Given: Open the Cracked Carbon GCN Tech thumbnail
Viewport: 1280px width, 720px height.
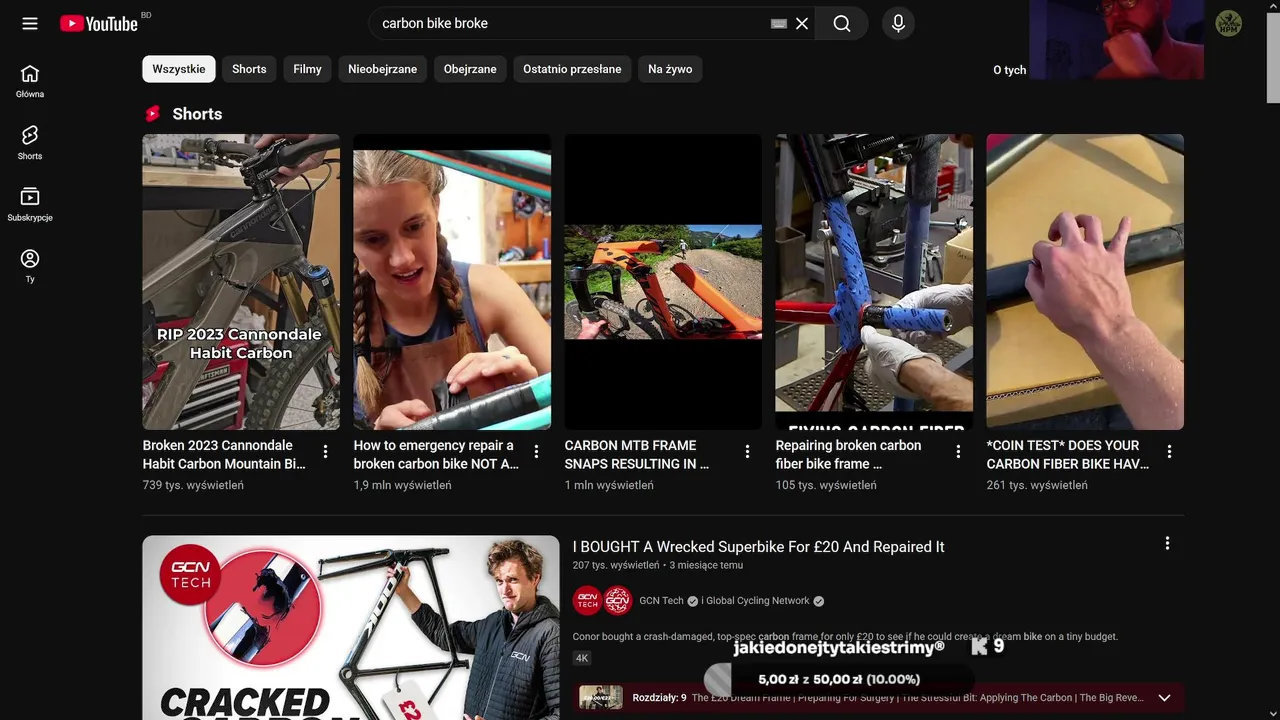Looking at the screenshot, I should (x=351, y=628).
